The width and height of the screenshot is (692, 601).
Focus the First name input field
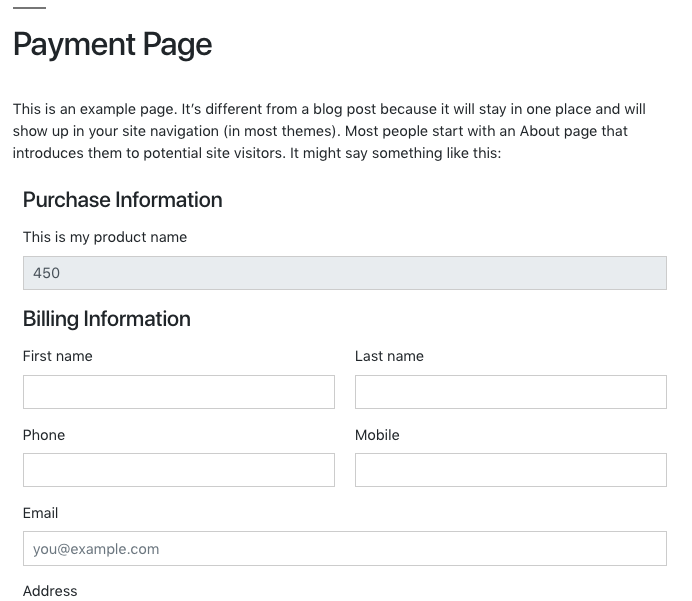click(179, 392)
